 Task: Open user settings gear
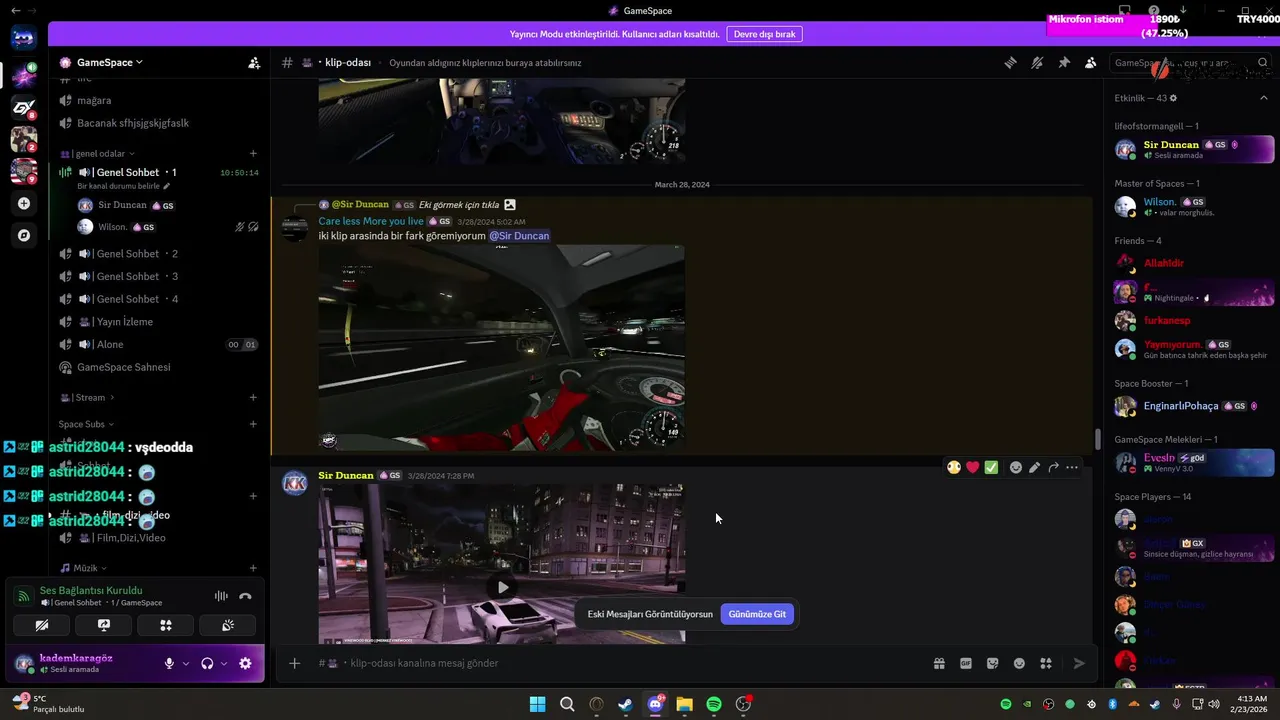pos(245,663)
